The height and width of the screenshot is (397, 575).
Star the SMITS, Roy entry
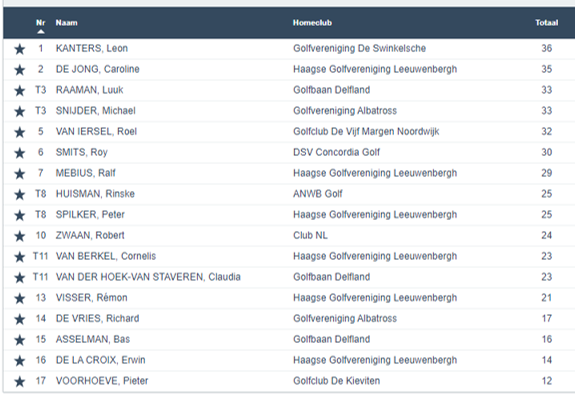click(20, 153)
